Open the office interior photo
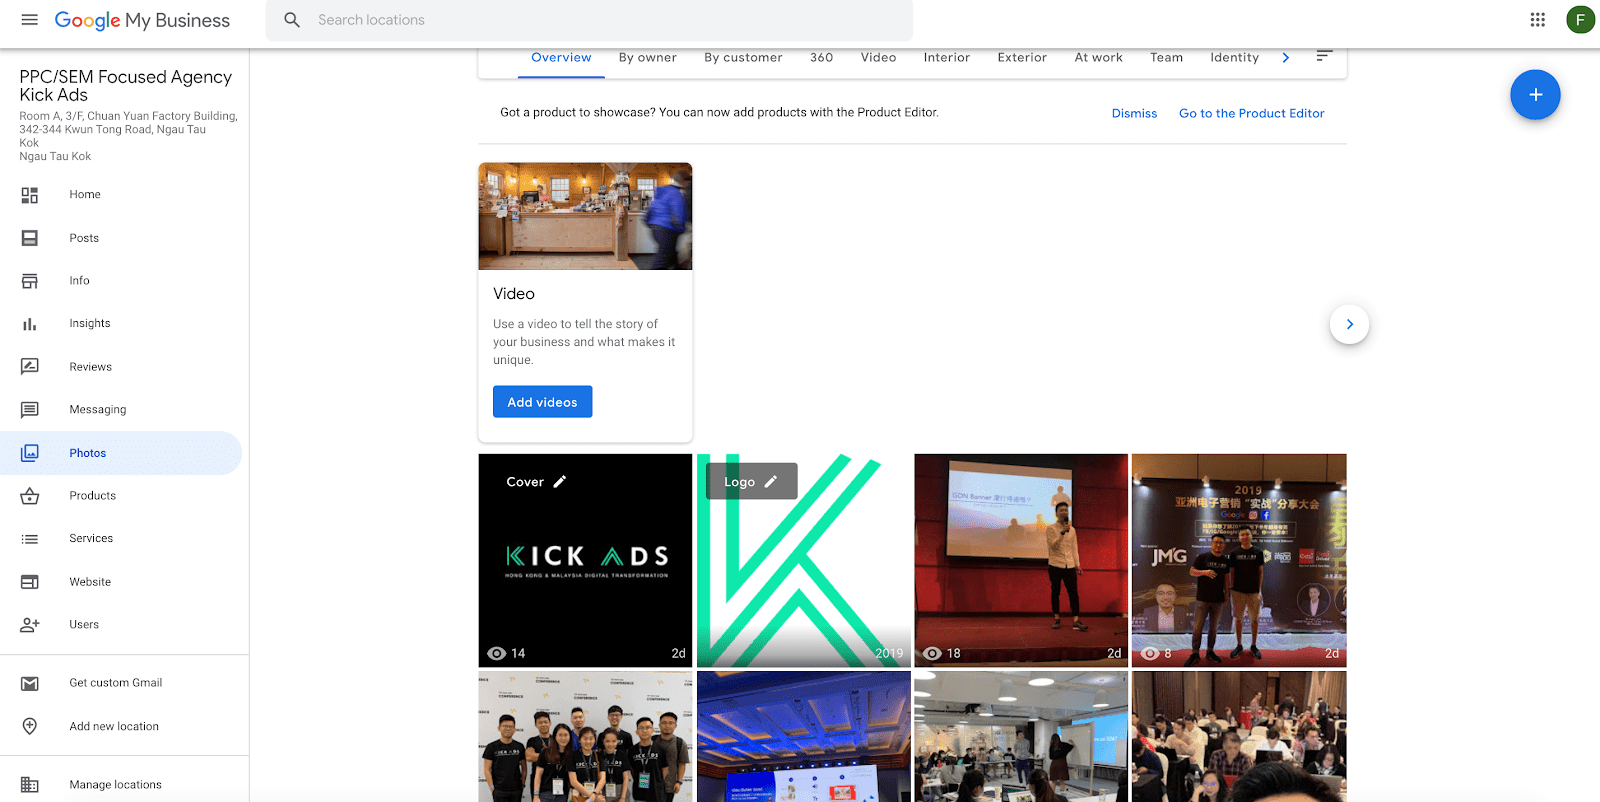 (1021, 736)
